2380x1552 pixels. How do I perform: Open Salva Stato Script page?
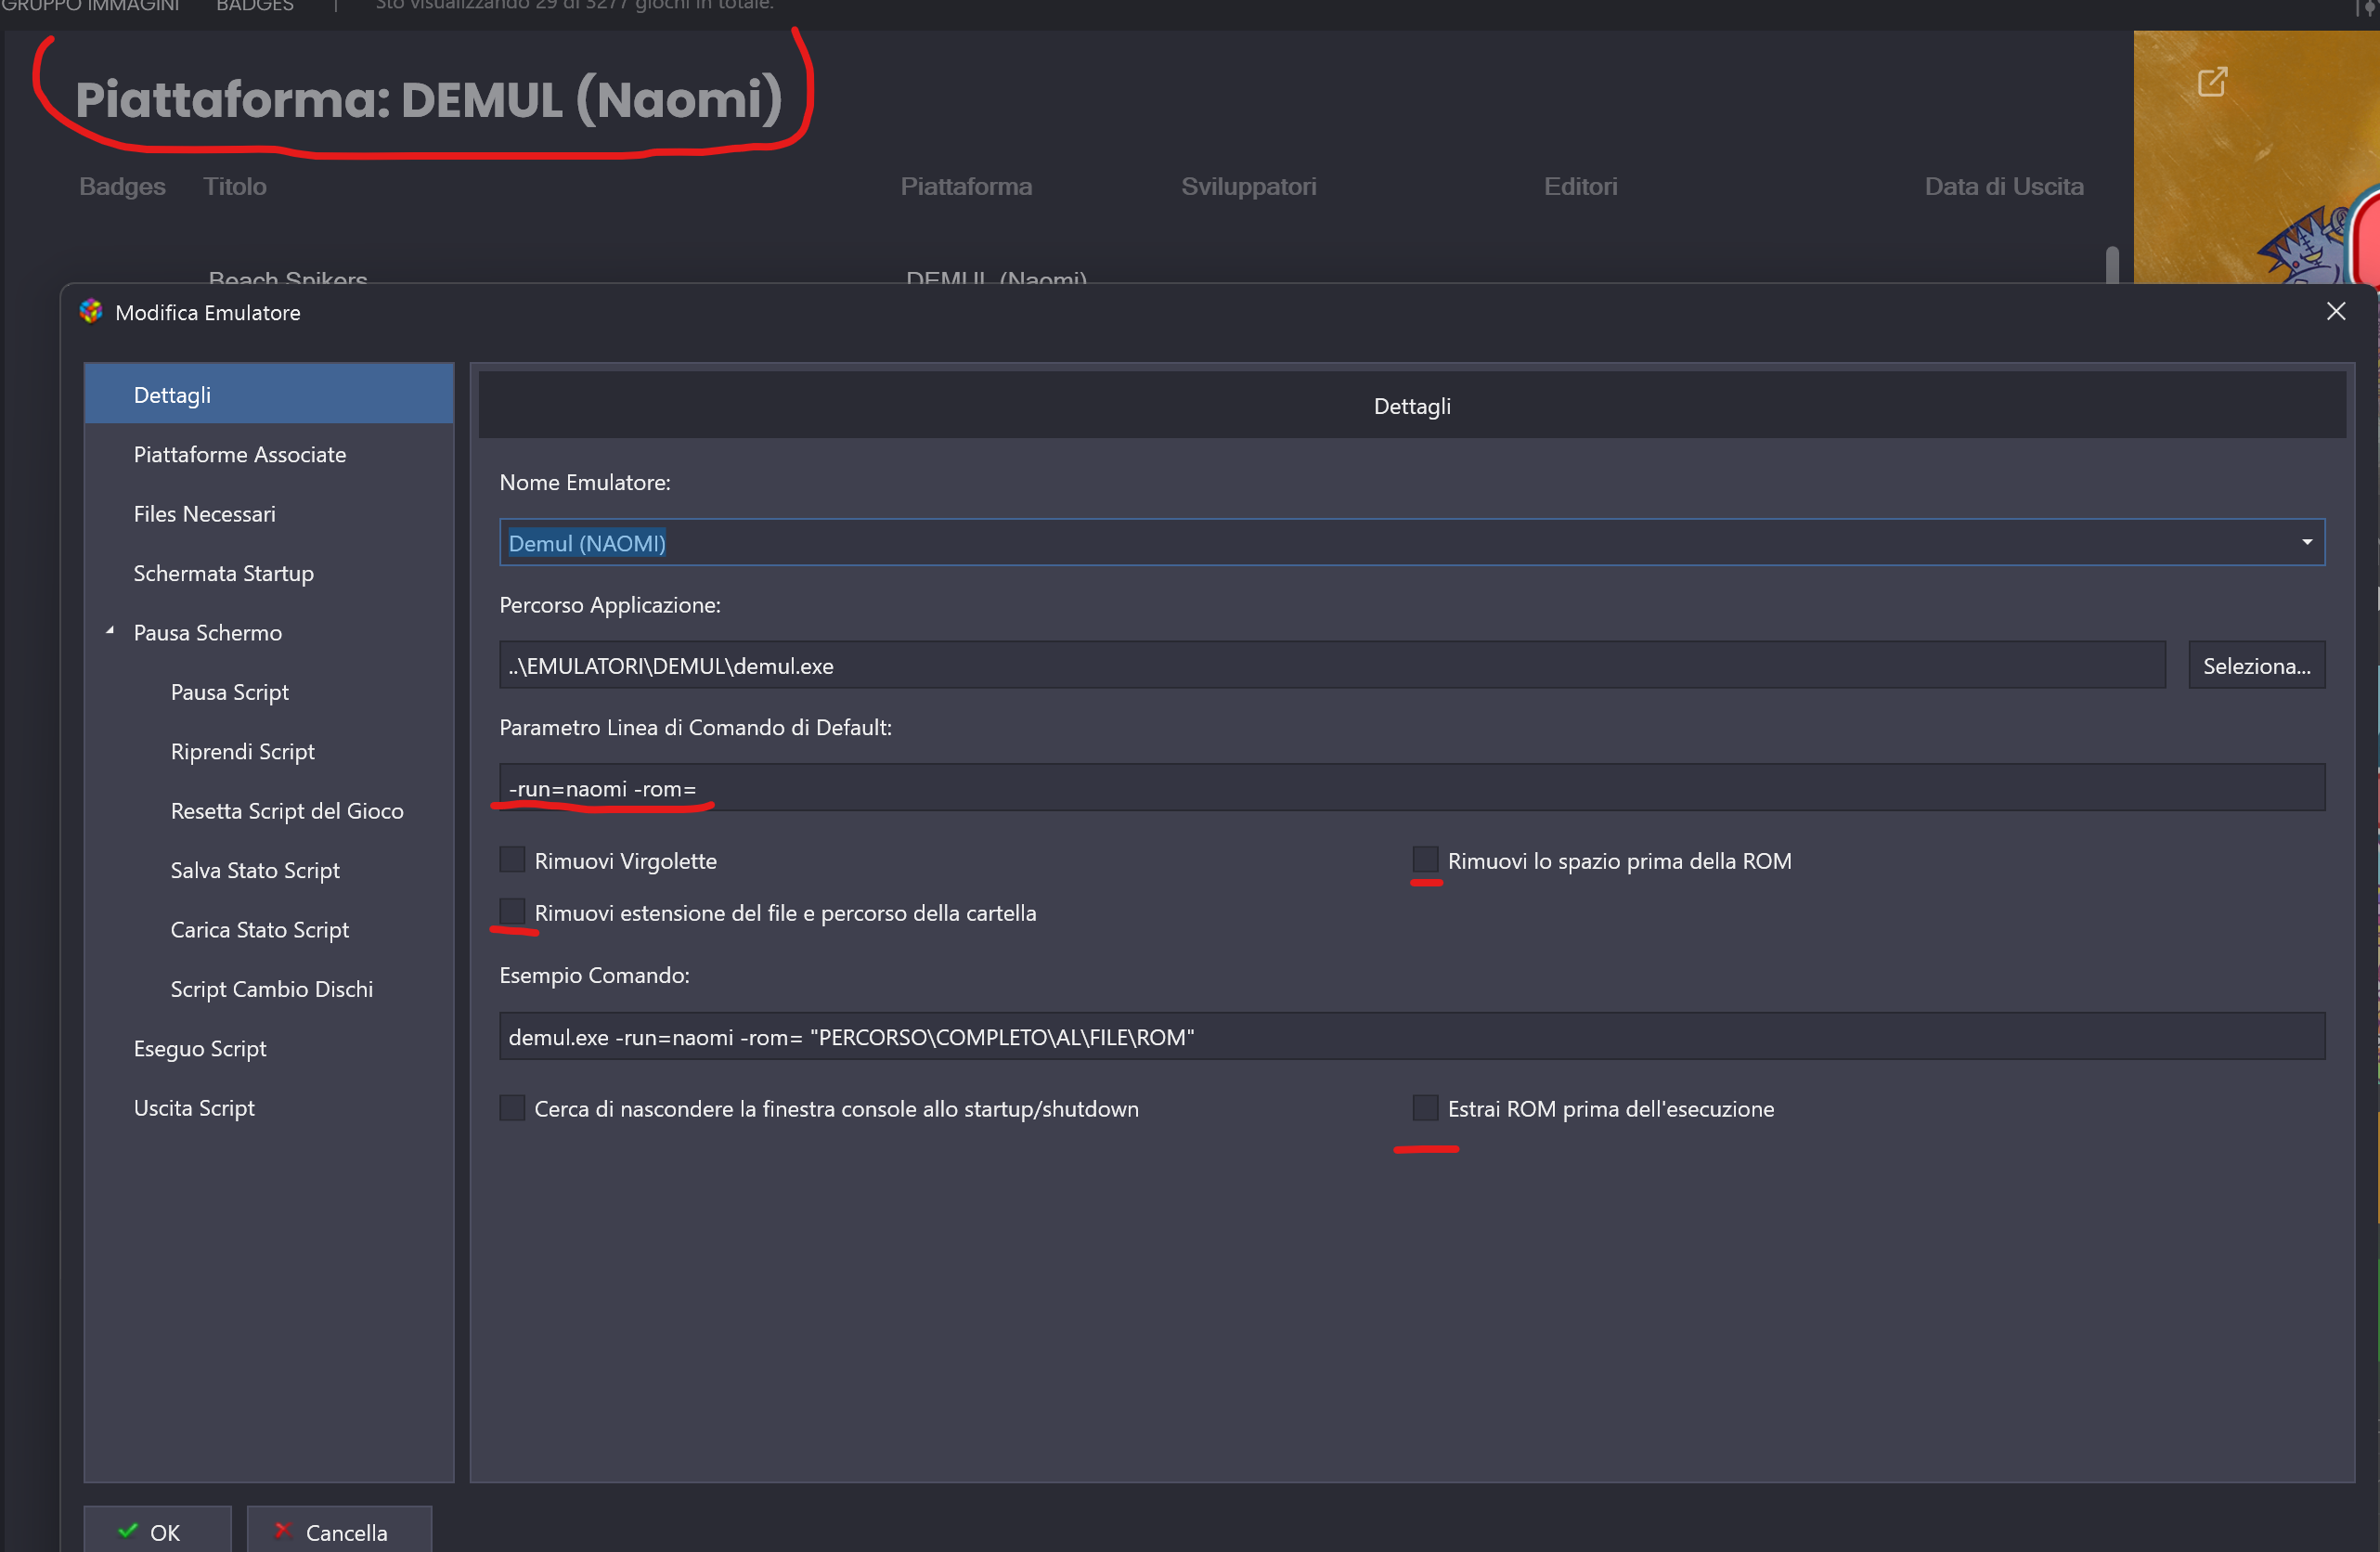(x=269, y=870)
